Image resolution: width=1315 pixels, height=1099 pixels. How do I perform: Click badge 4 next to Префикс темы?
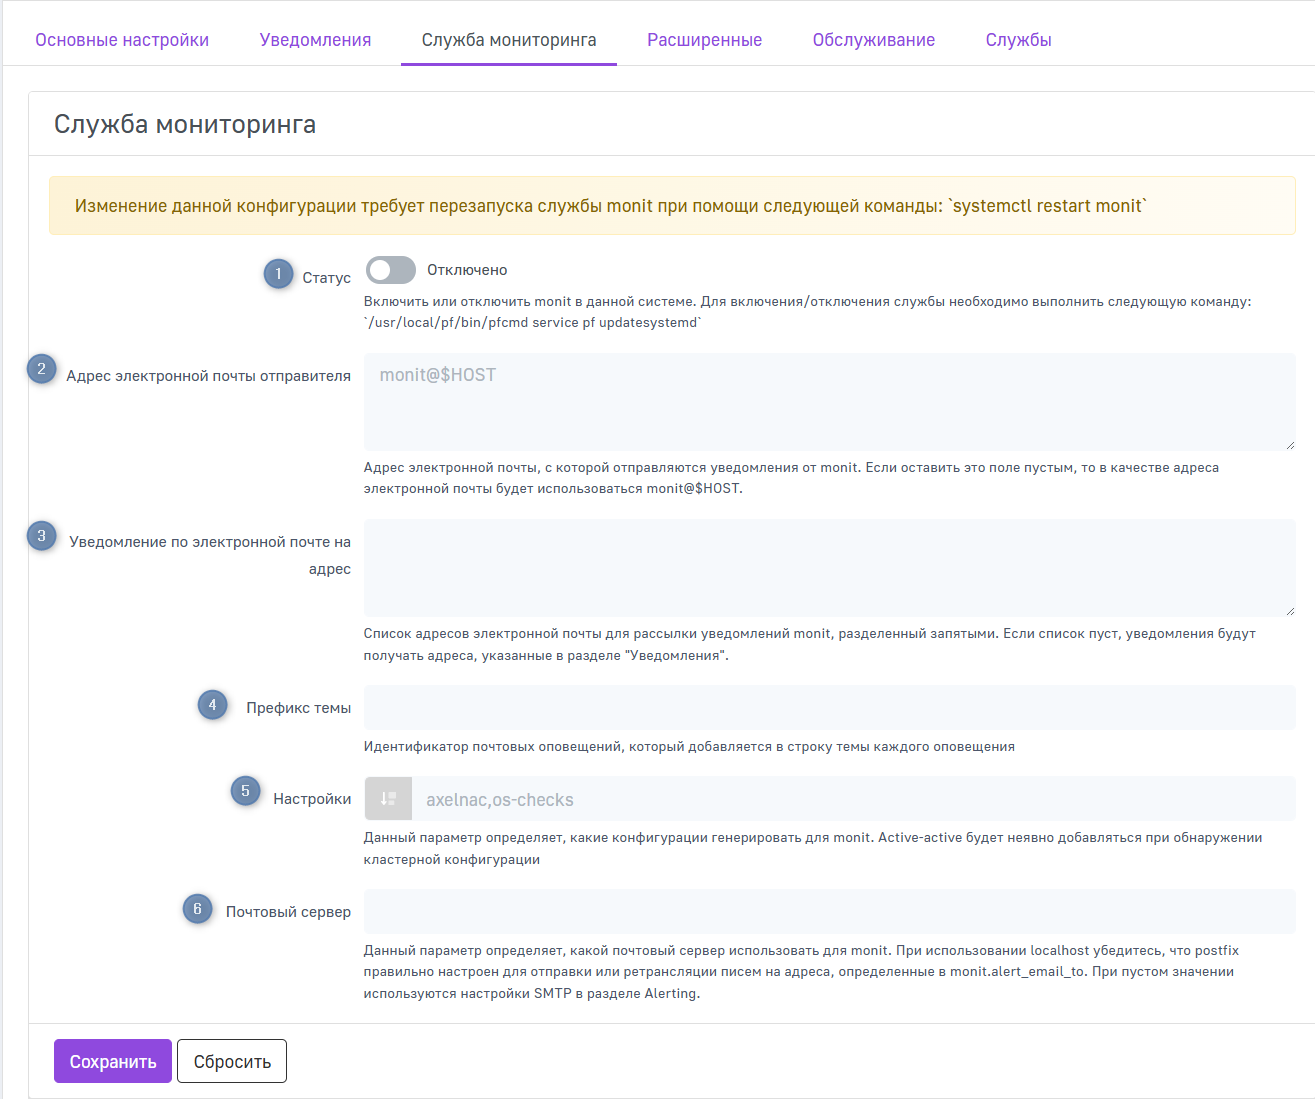(x=212, y=705)
